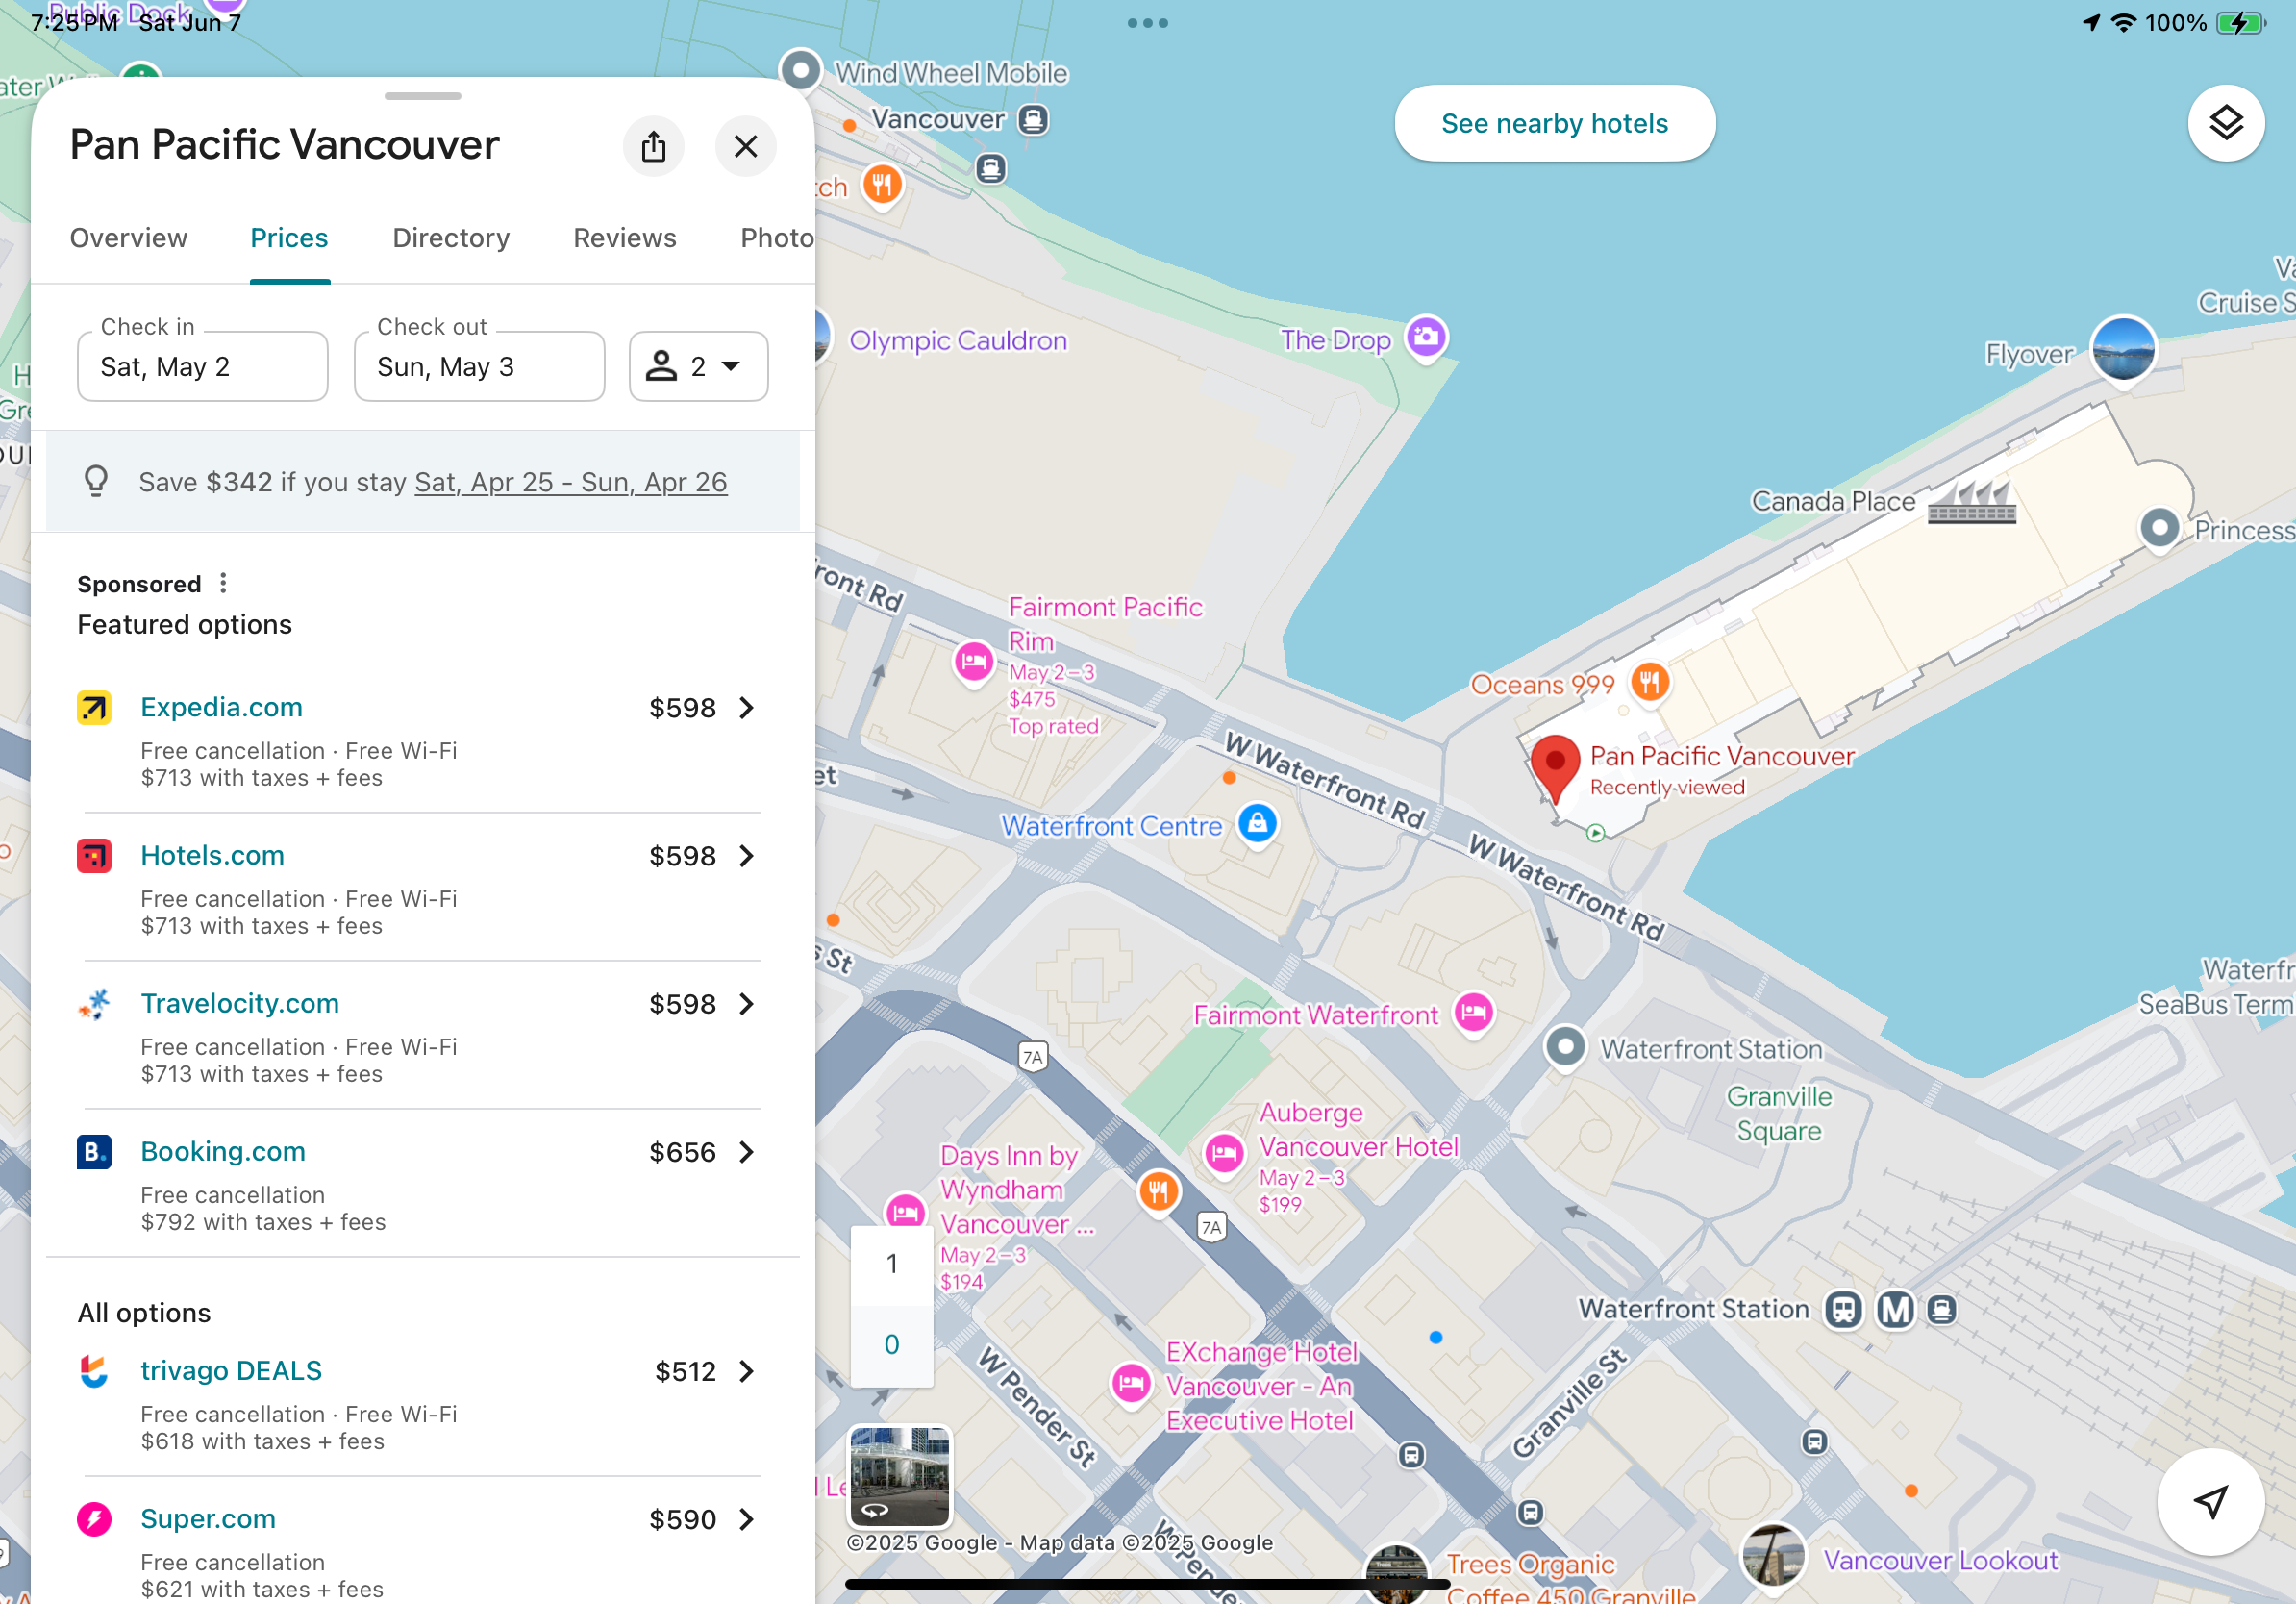Tap the EXchange Hotel Vancouver pin
This screenshot has width=2296, height=1604.
click(1131, 1384)
